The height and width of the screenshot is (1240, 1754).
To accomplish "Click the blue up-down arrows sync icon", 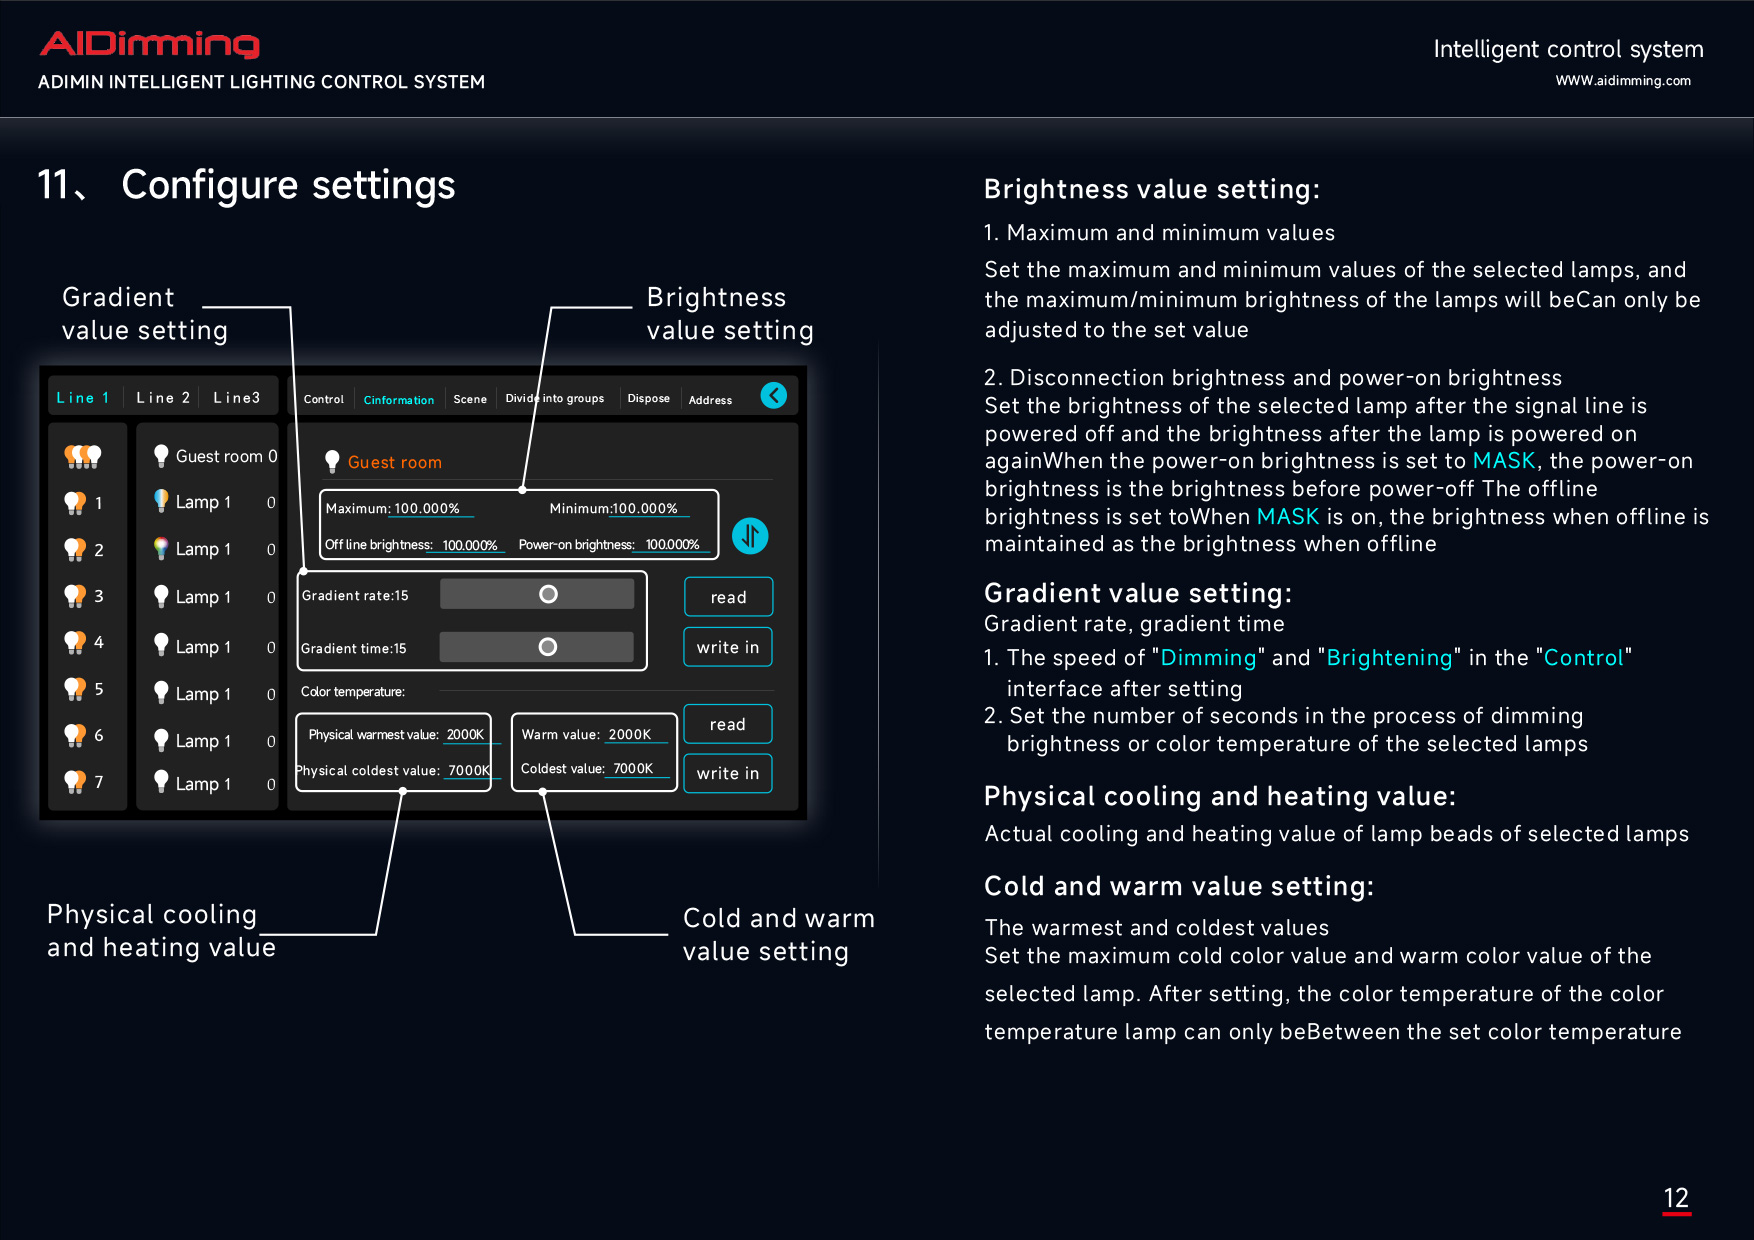I will [x=750, y=536].
